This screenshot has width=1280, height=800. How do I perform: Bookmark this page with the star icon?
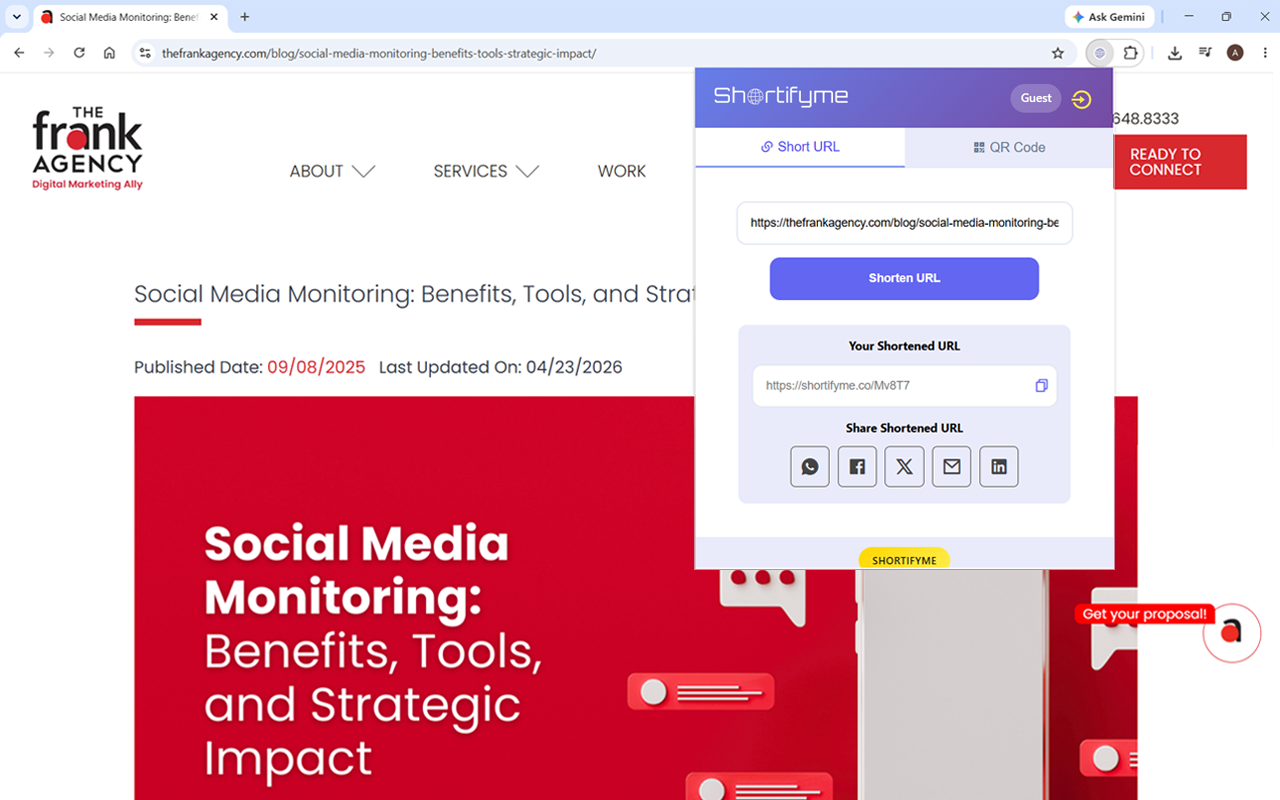coord(1057,53)
